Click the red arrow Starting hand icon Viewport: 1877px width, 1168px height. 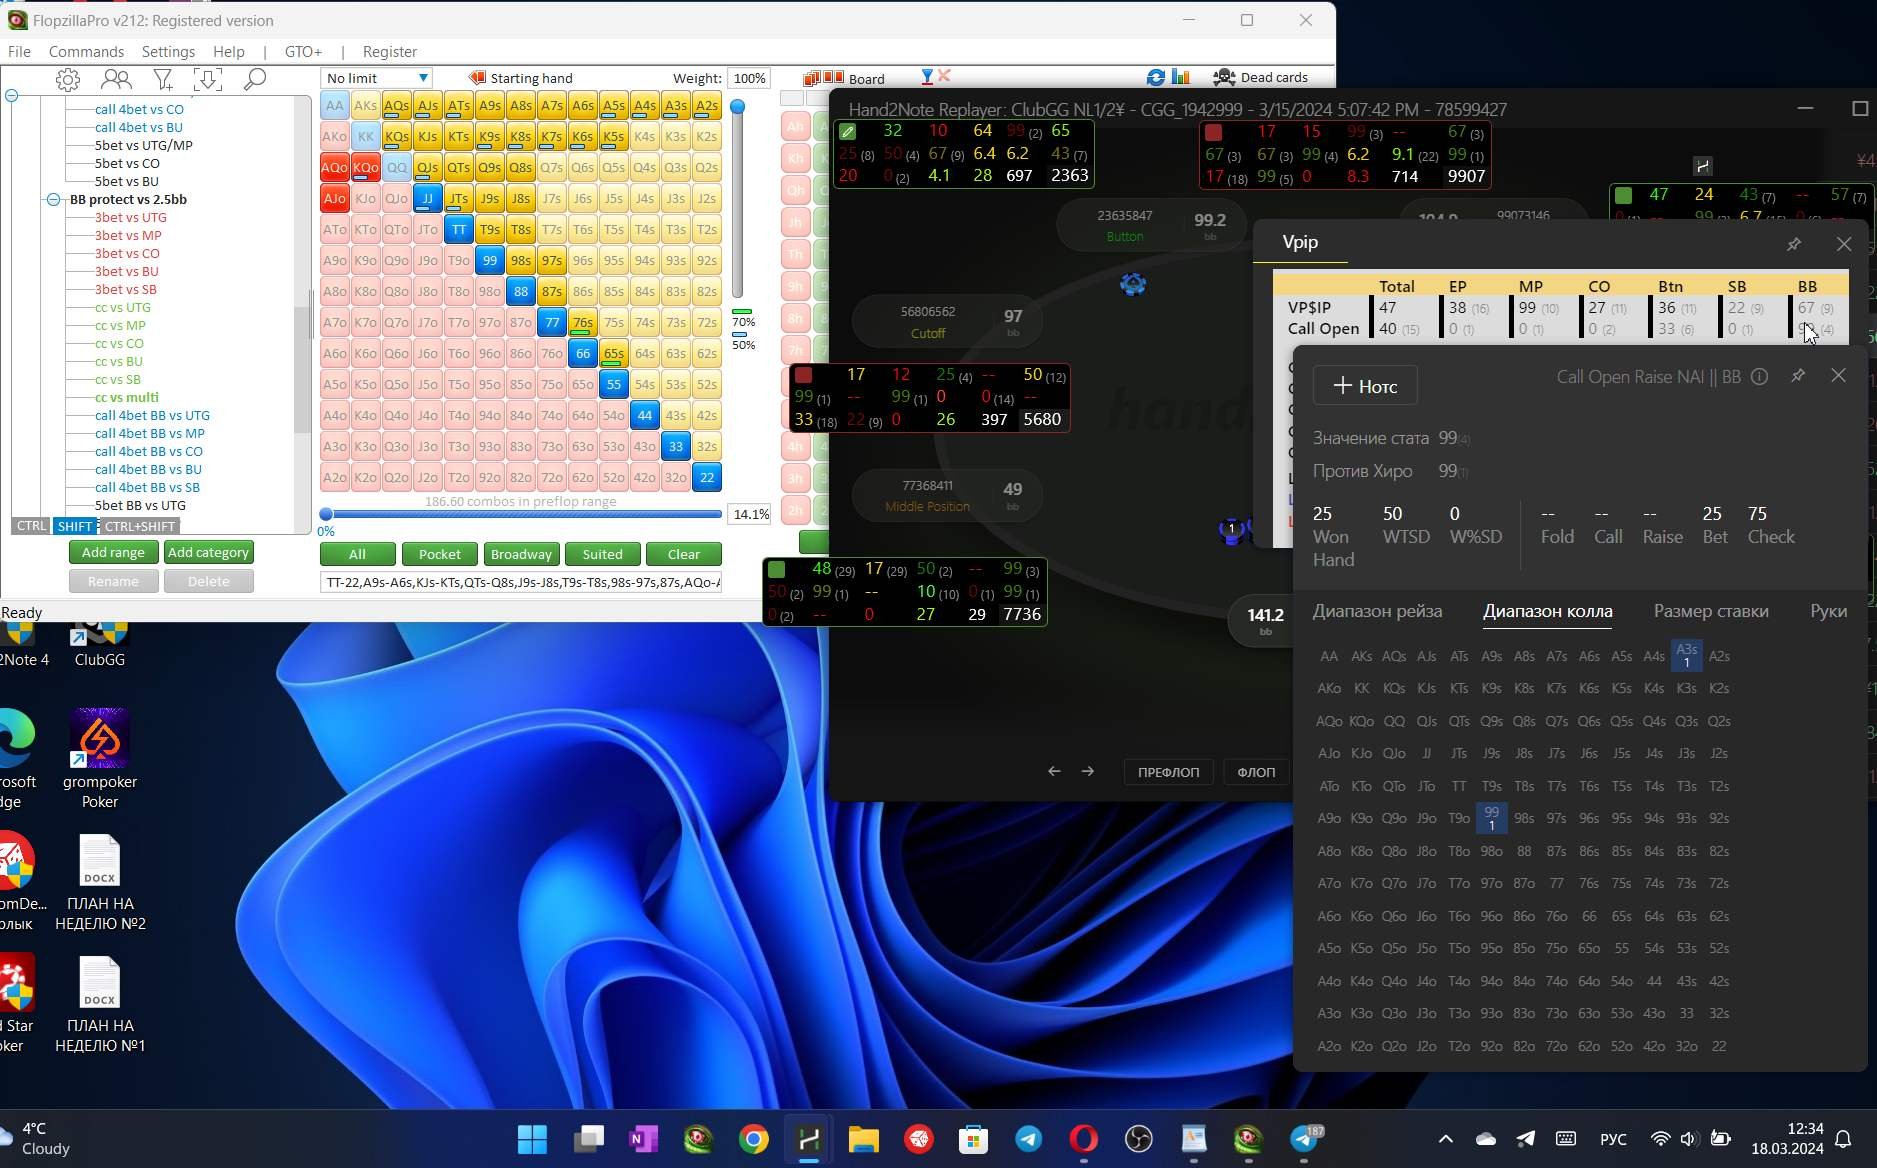(477, 77)
